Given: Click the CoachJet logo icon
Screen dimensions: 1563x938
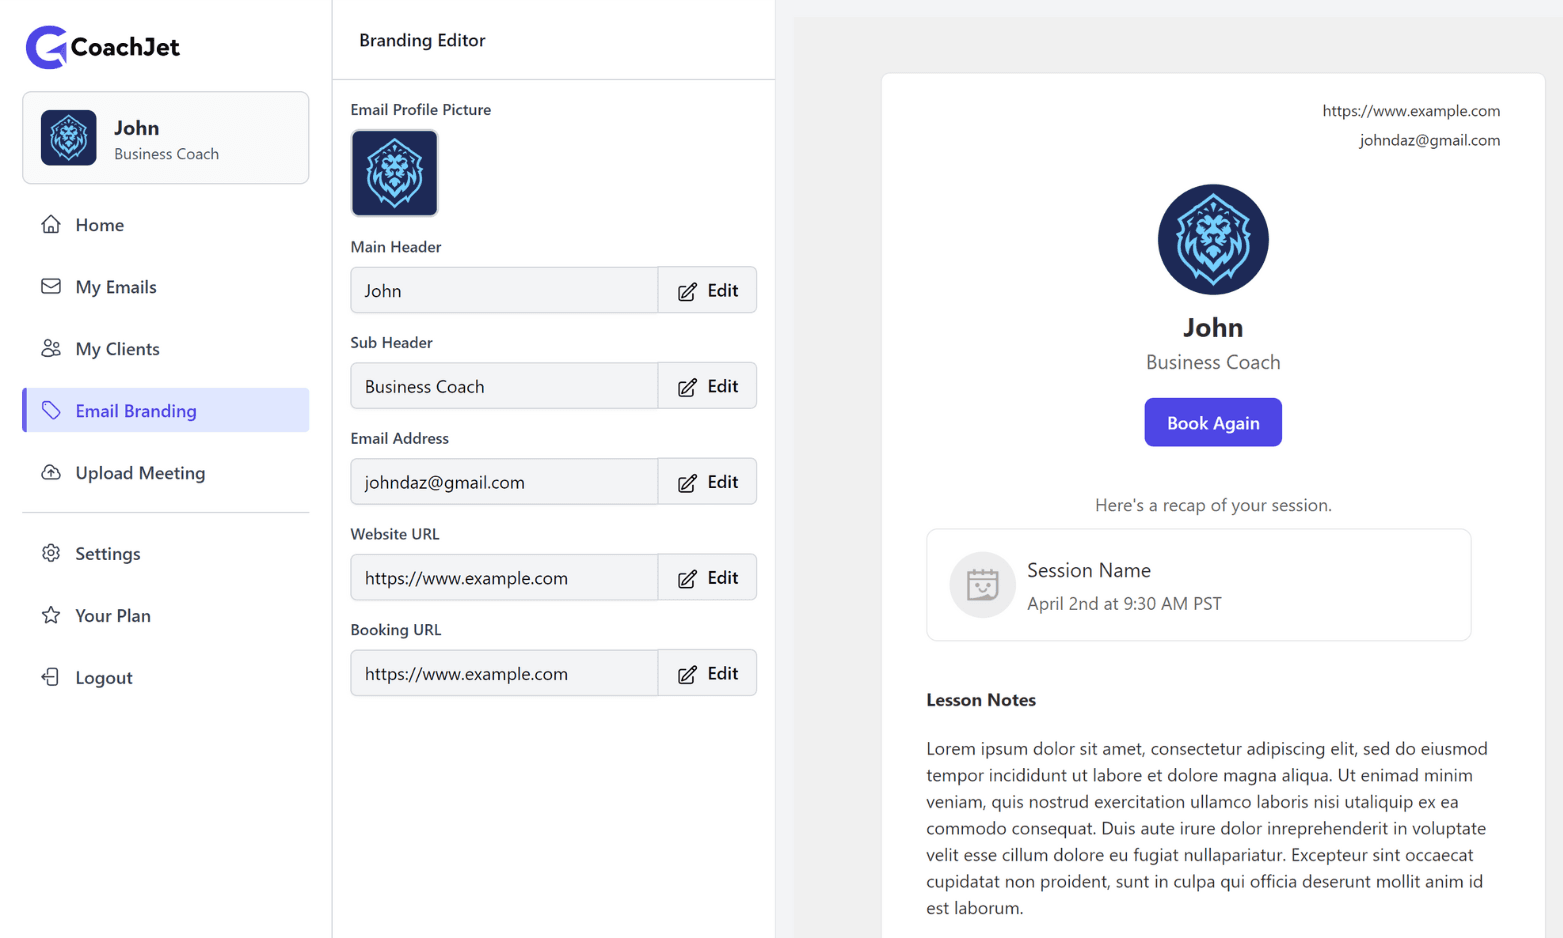Looking at the screenshot, I should coord(46,47).
